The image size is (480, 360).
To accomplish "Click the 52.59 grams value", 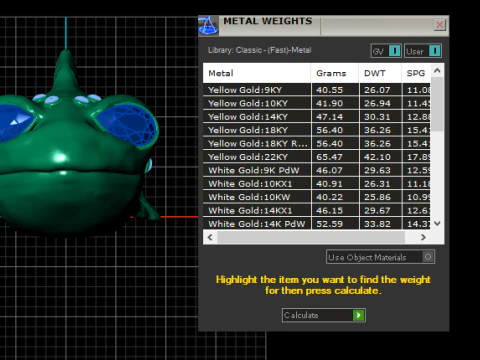I will (329, 224).
